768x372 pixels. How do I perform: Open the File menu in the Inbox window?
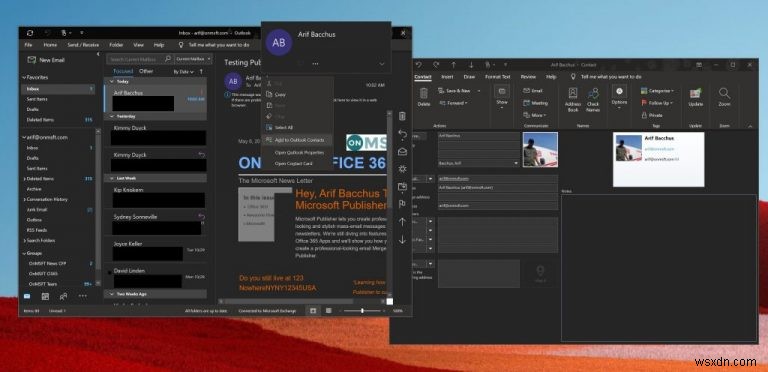28,45
